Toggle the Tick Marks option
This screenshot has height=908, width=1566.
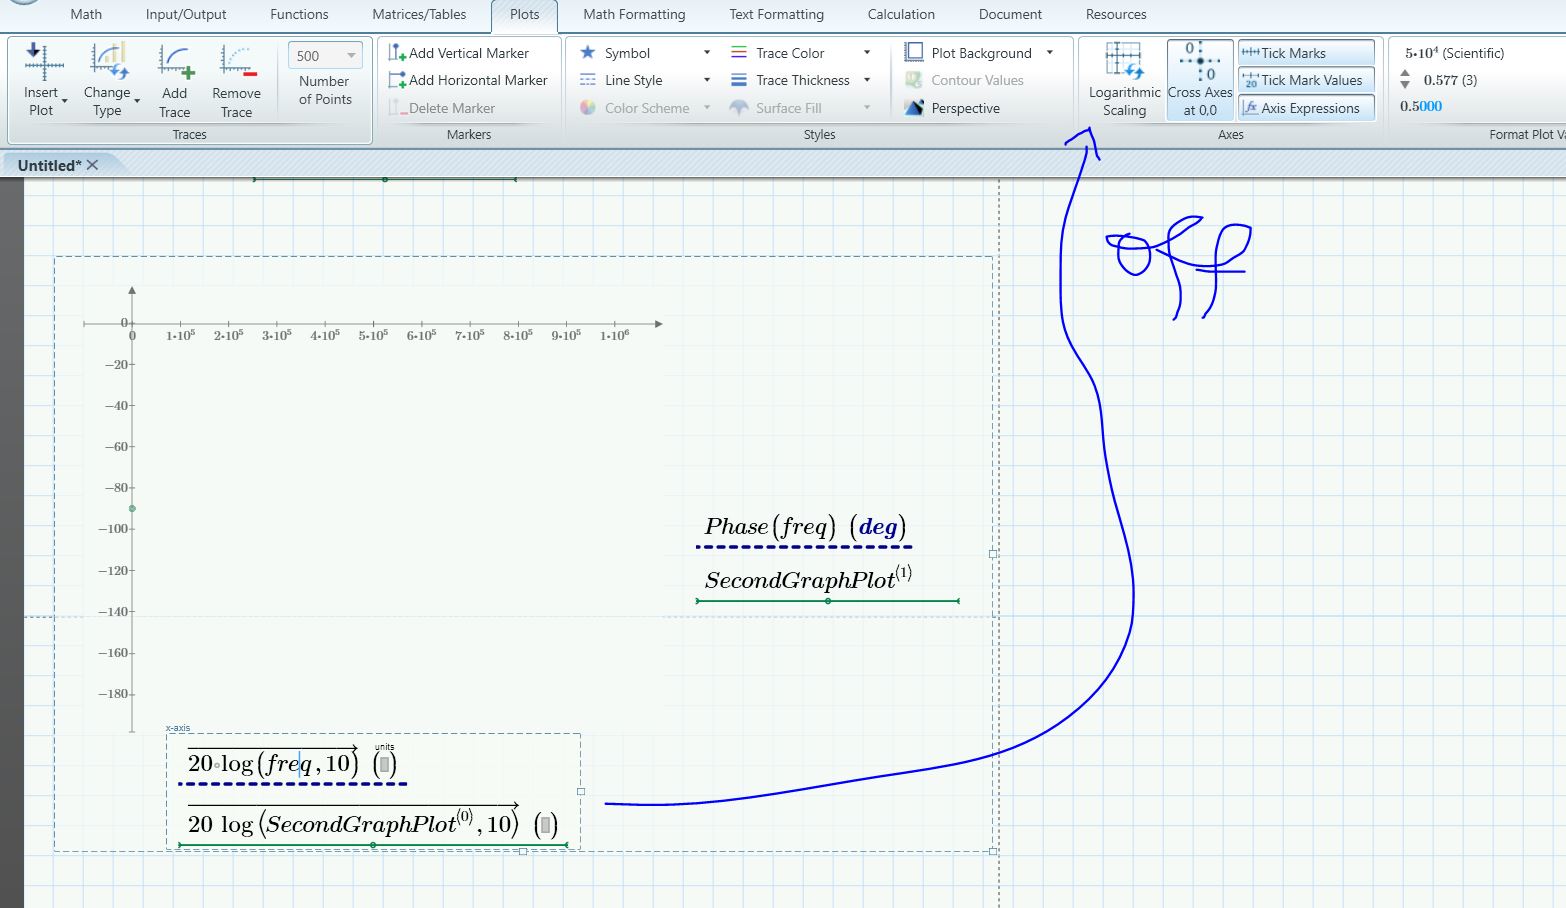tap(1306, 53)
